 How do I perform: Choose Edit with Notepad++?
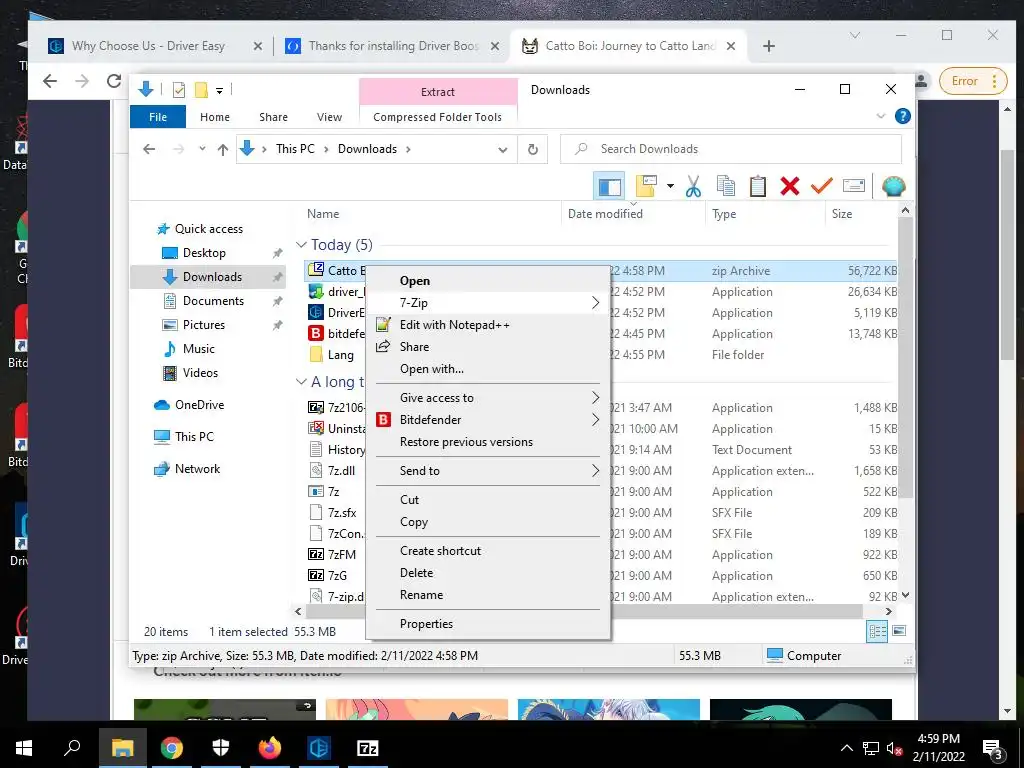pyautogui.click(x=488, y=325)
